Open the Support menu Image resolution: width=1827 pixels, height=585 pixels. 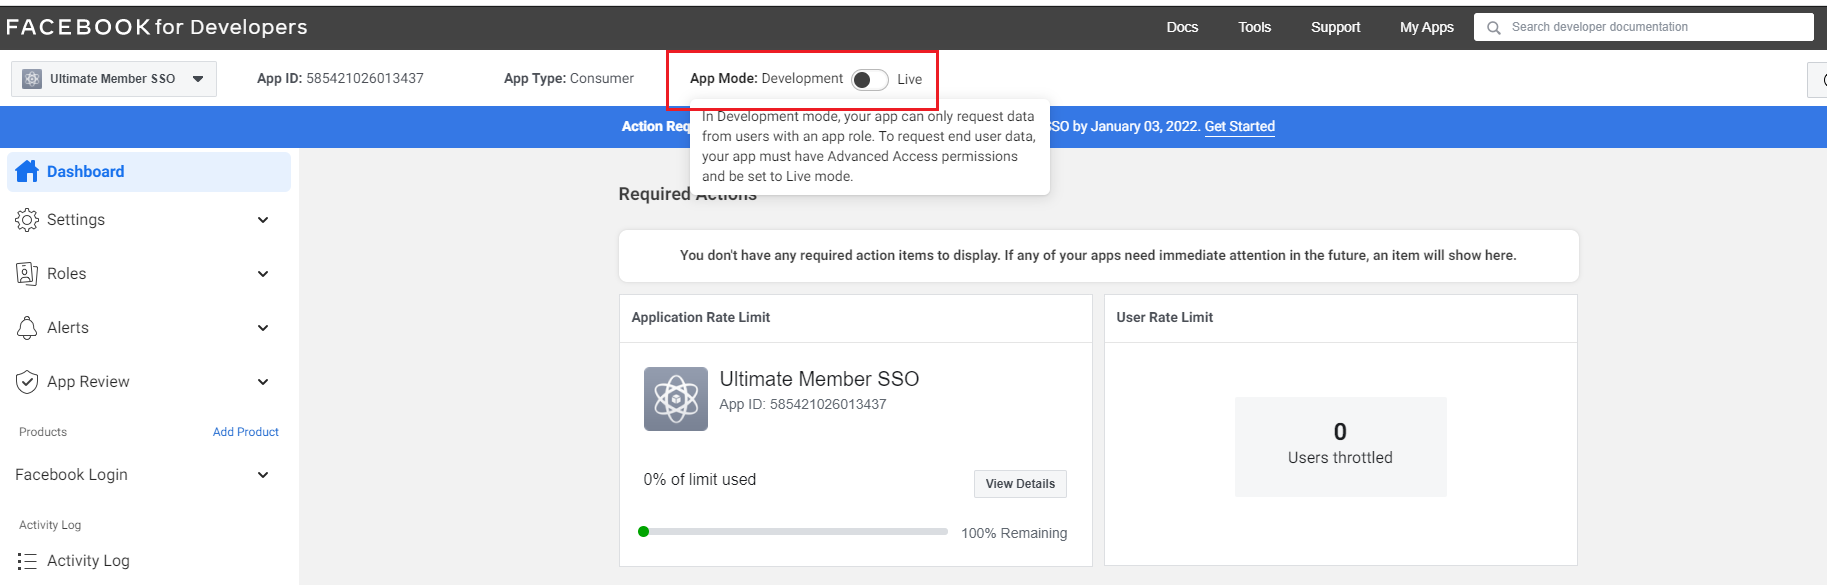coord(1335,27)
